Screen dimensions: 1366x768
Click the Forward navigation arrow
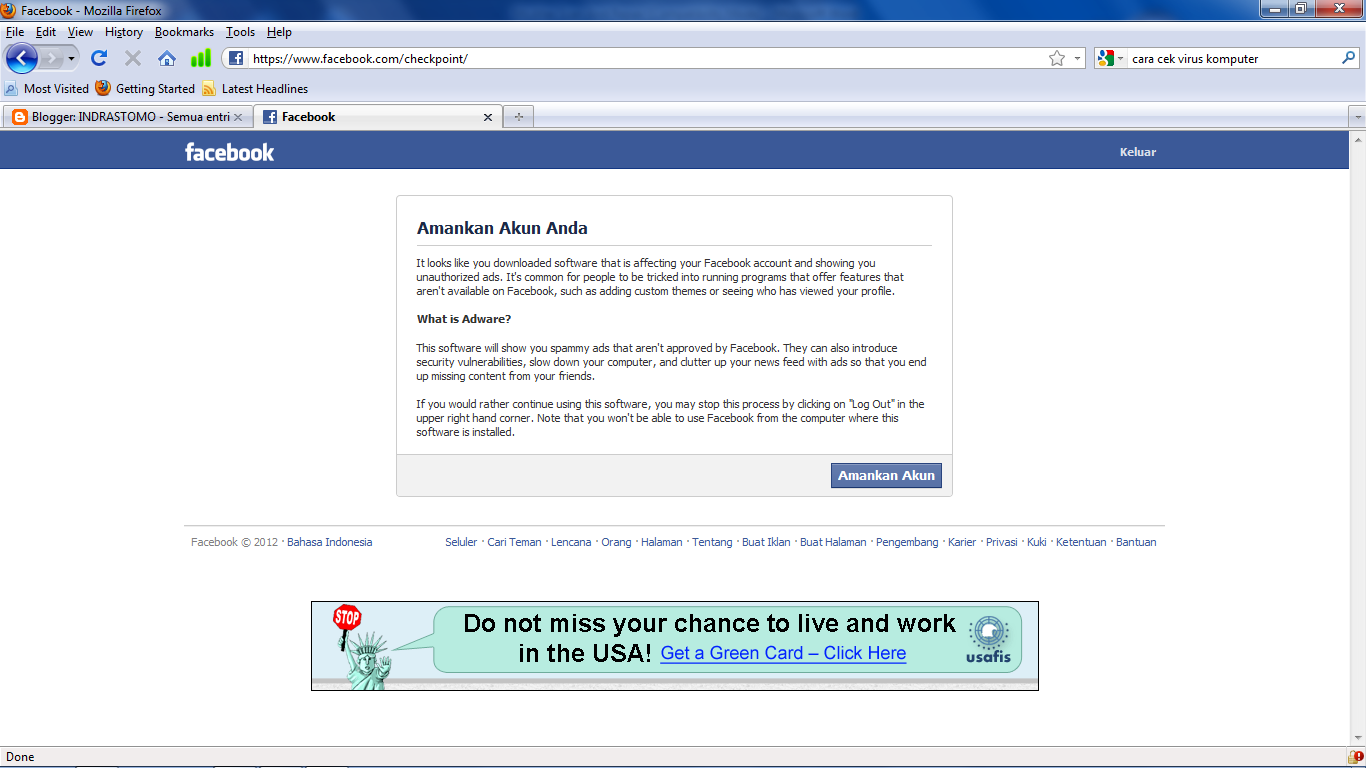tap(52, 58)
